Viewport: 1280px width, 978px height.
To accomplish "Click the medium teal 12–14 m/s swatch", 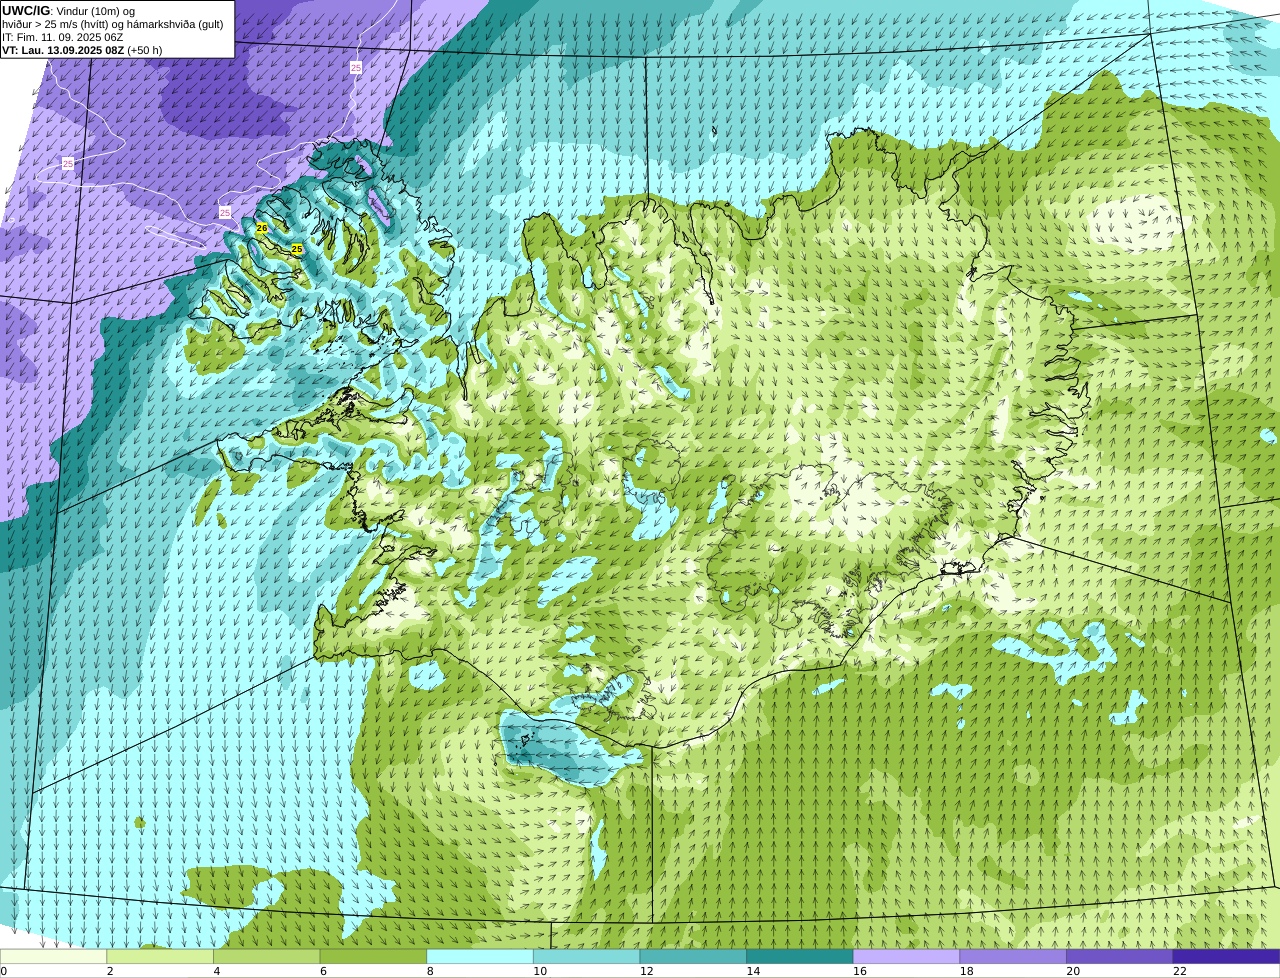I will tap(693, 956).
